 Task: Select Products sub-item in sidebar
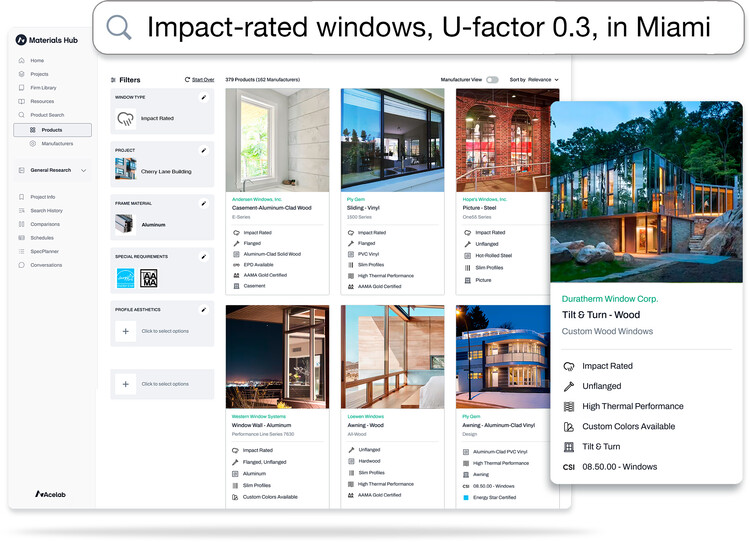(x=52, y=130)
